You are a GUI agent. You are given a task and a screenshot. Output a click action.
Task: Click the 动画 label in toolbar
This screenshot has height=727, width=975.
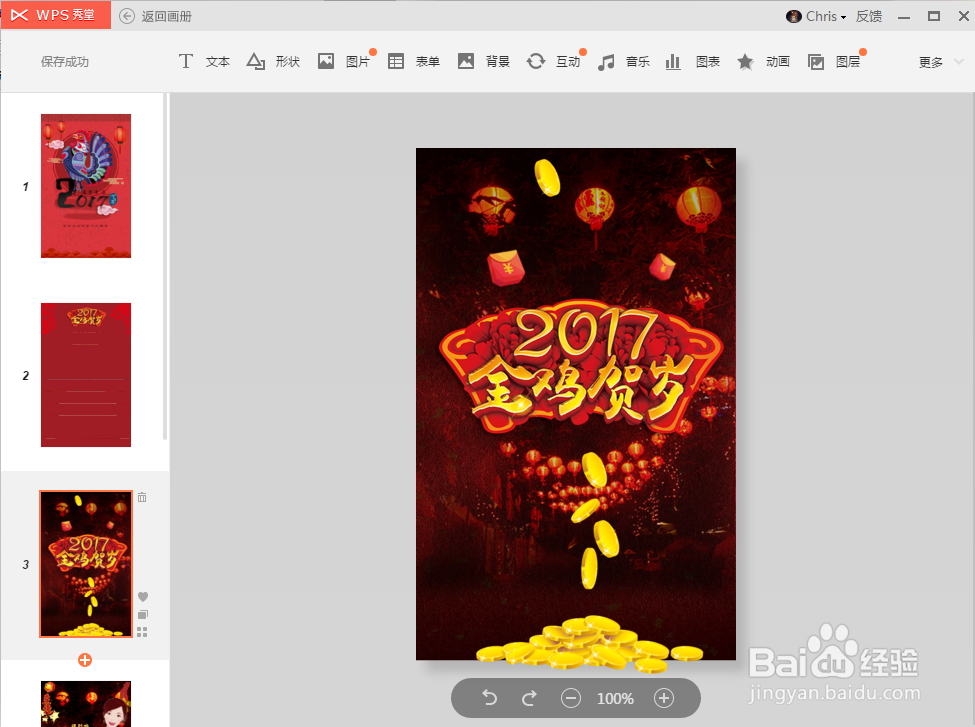pyautogui.click(x=778, y=62)
